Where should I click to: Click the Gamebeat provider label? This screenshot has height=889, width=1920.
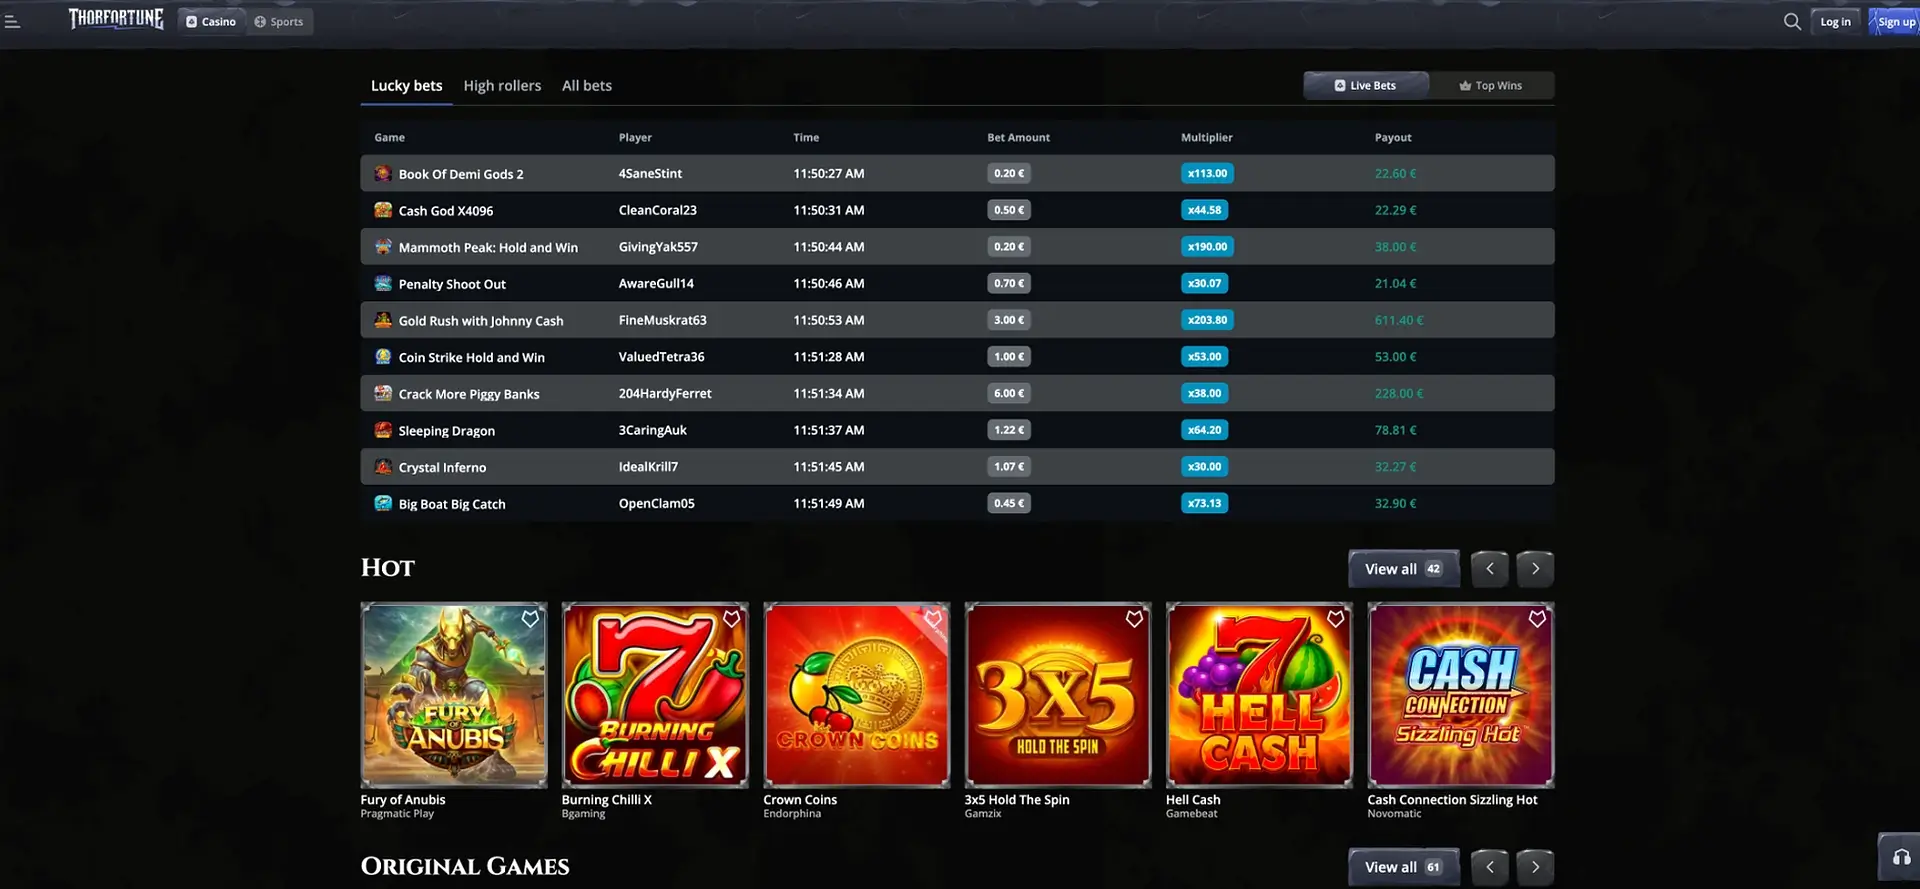pos(1191,814)
